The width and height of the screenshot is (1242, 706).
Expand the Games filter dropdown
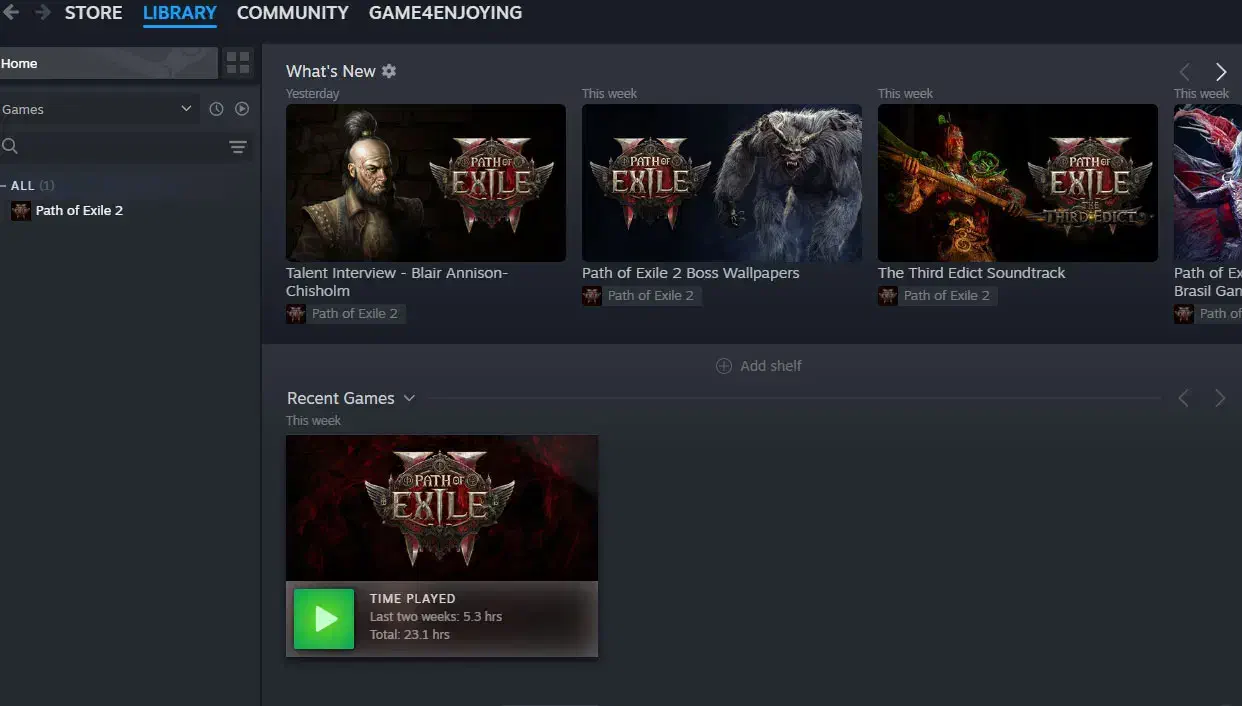tap(98, 109)
